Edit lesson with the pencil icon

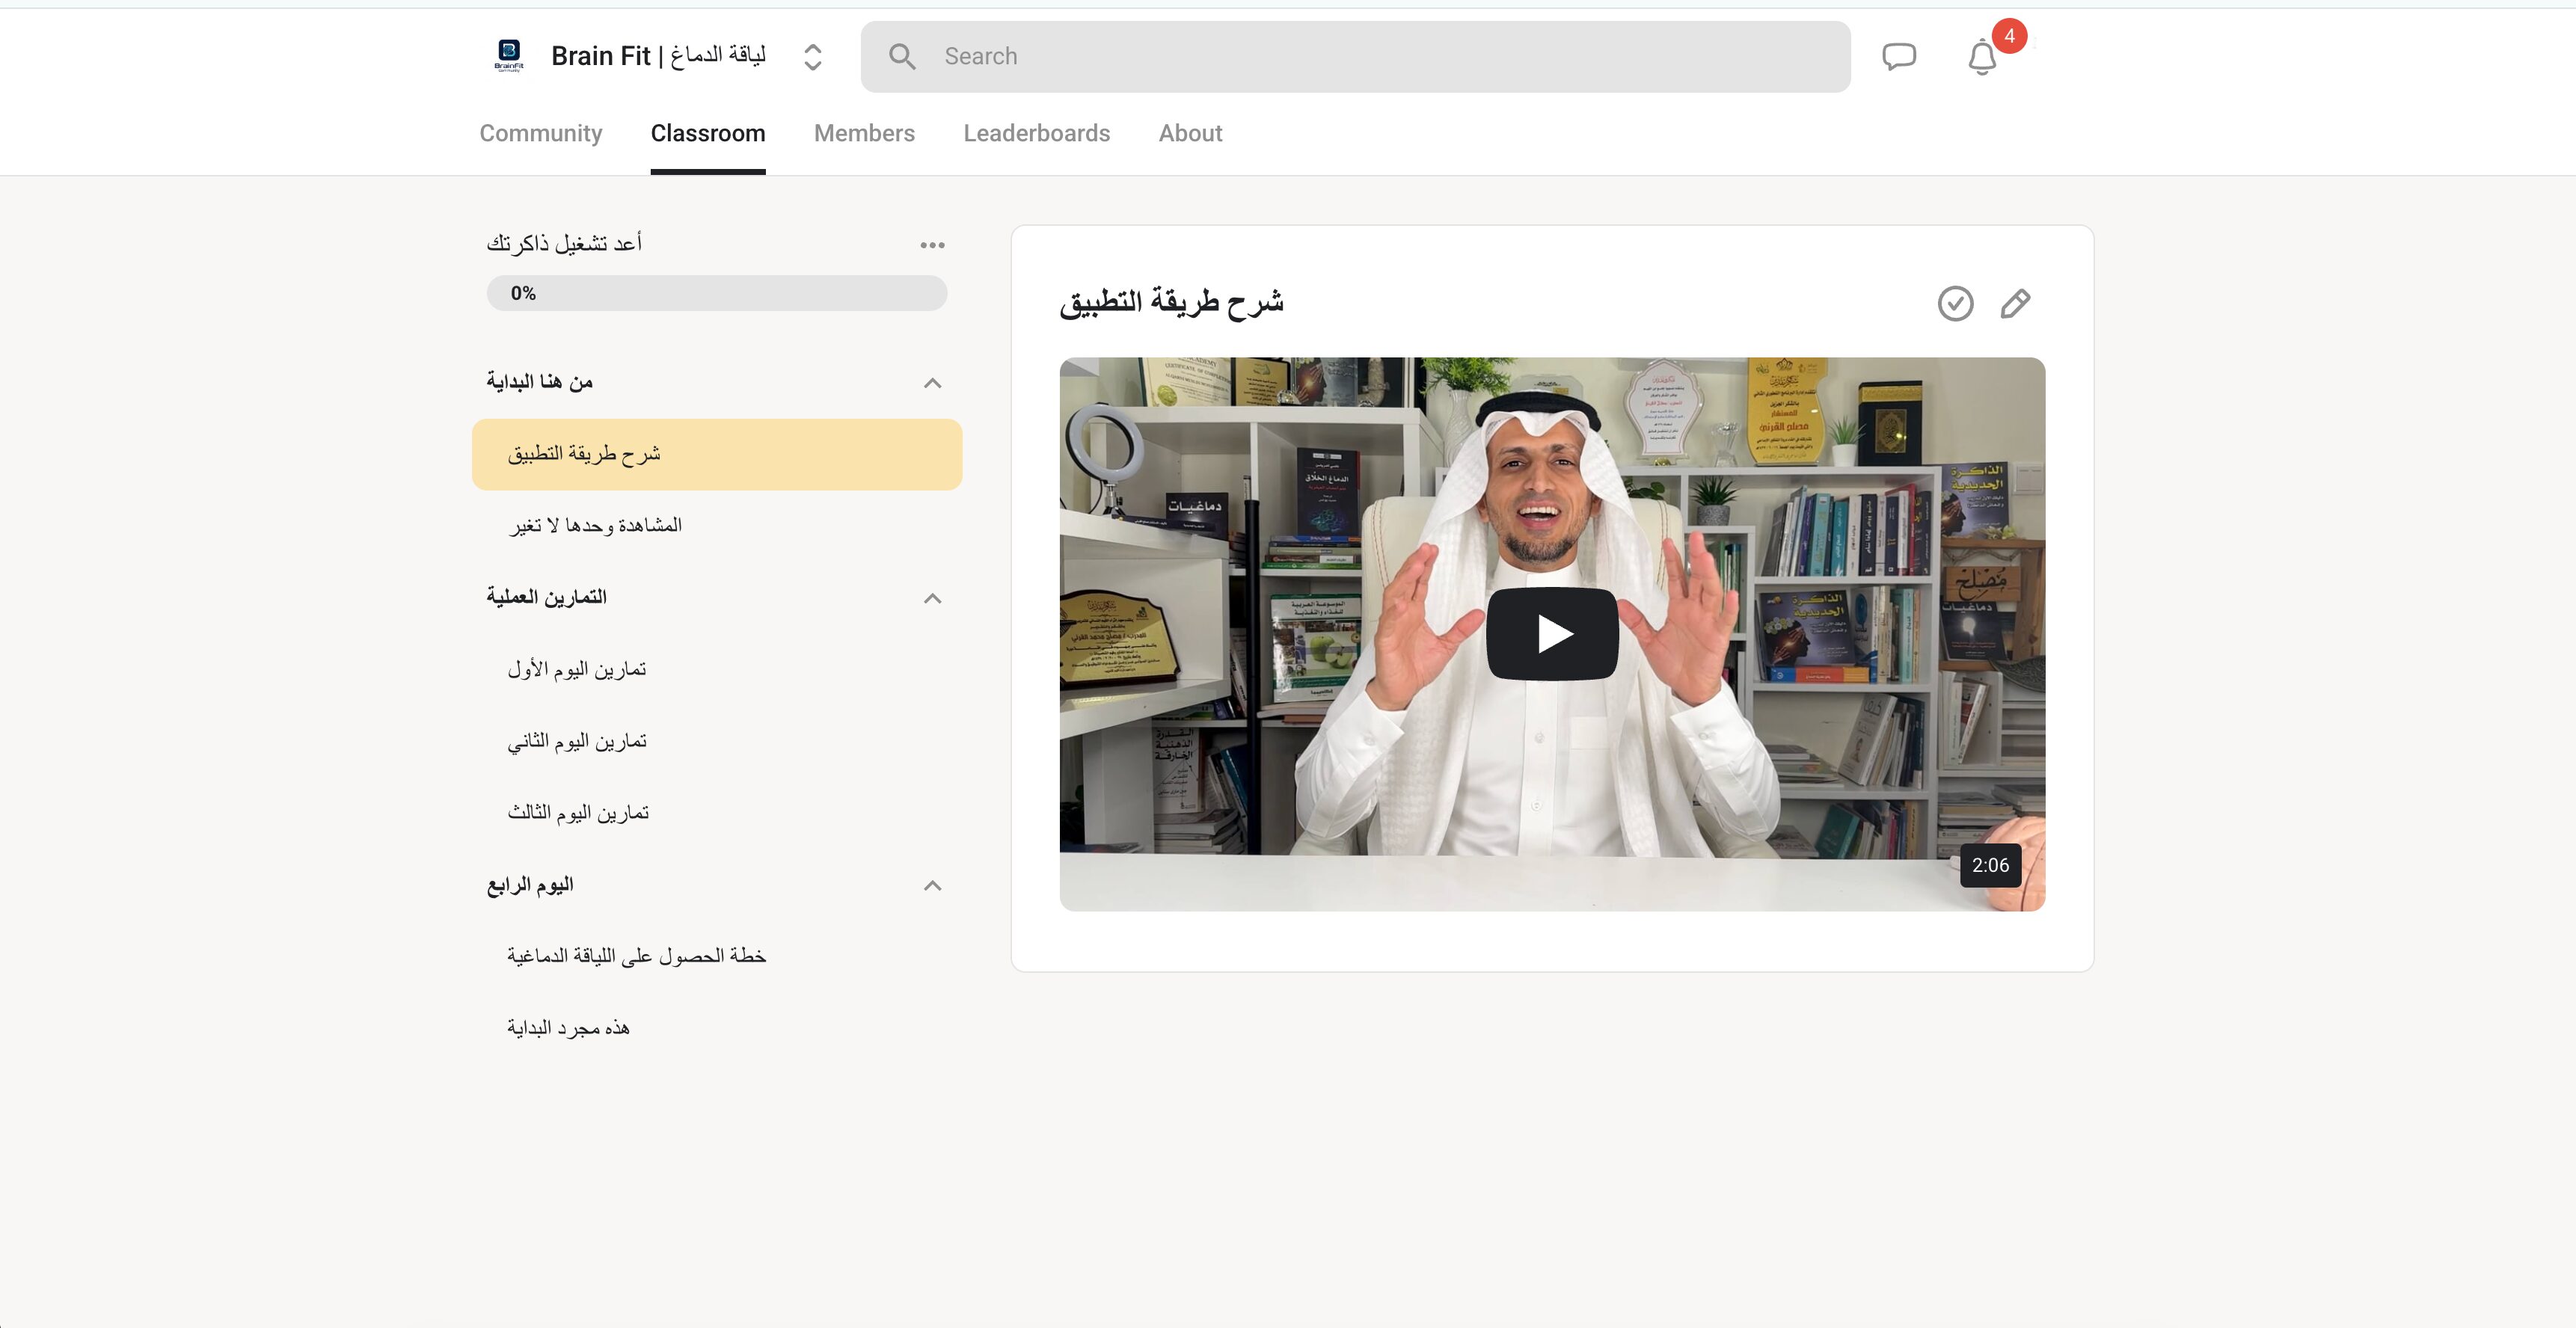pyautogui.click(x=2015, y=303)
